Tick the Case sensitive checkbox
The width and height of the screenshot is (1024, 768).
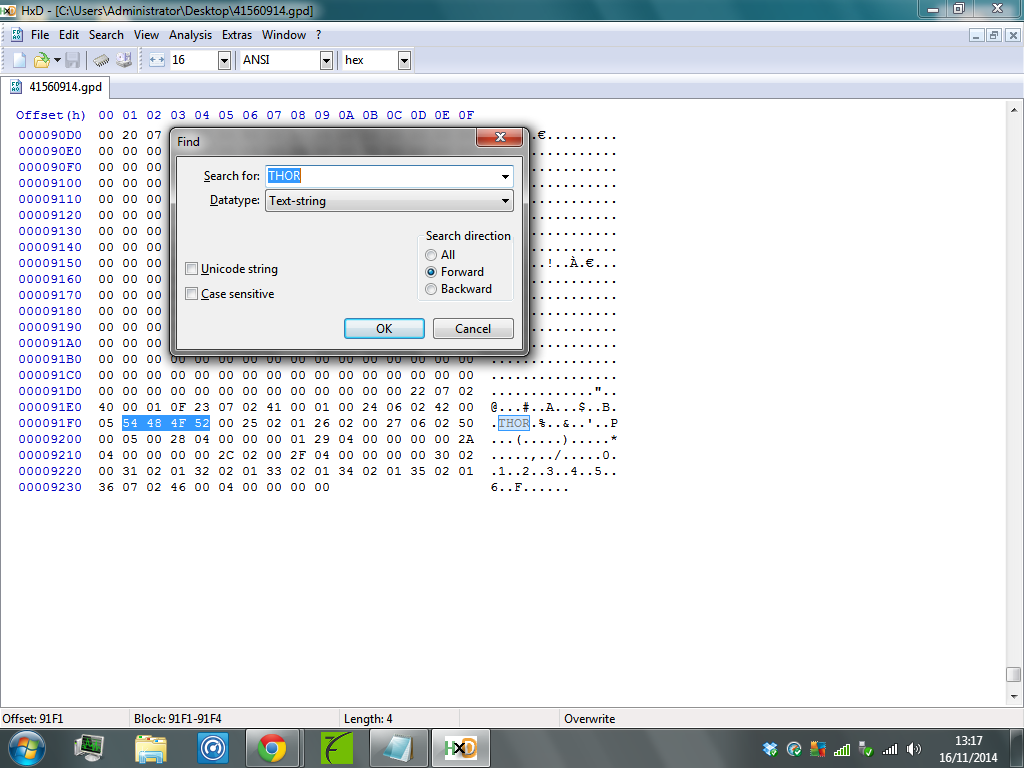click(191, 294)
